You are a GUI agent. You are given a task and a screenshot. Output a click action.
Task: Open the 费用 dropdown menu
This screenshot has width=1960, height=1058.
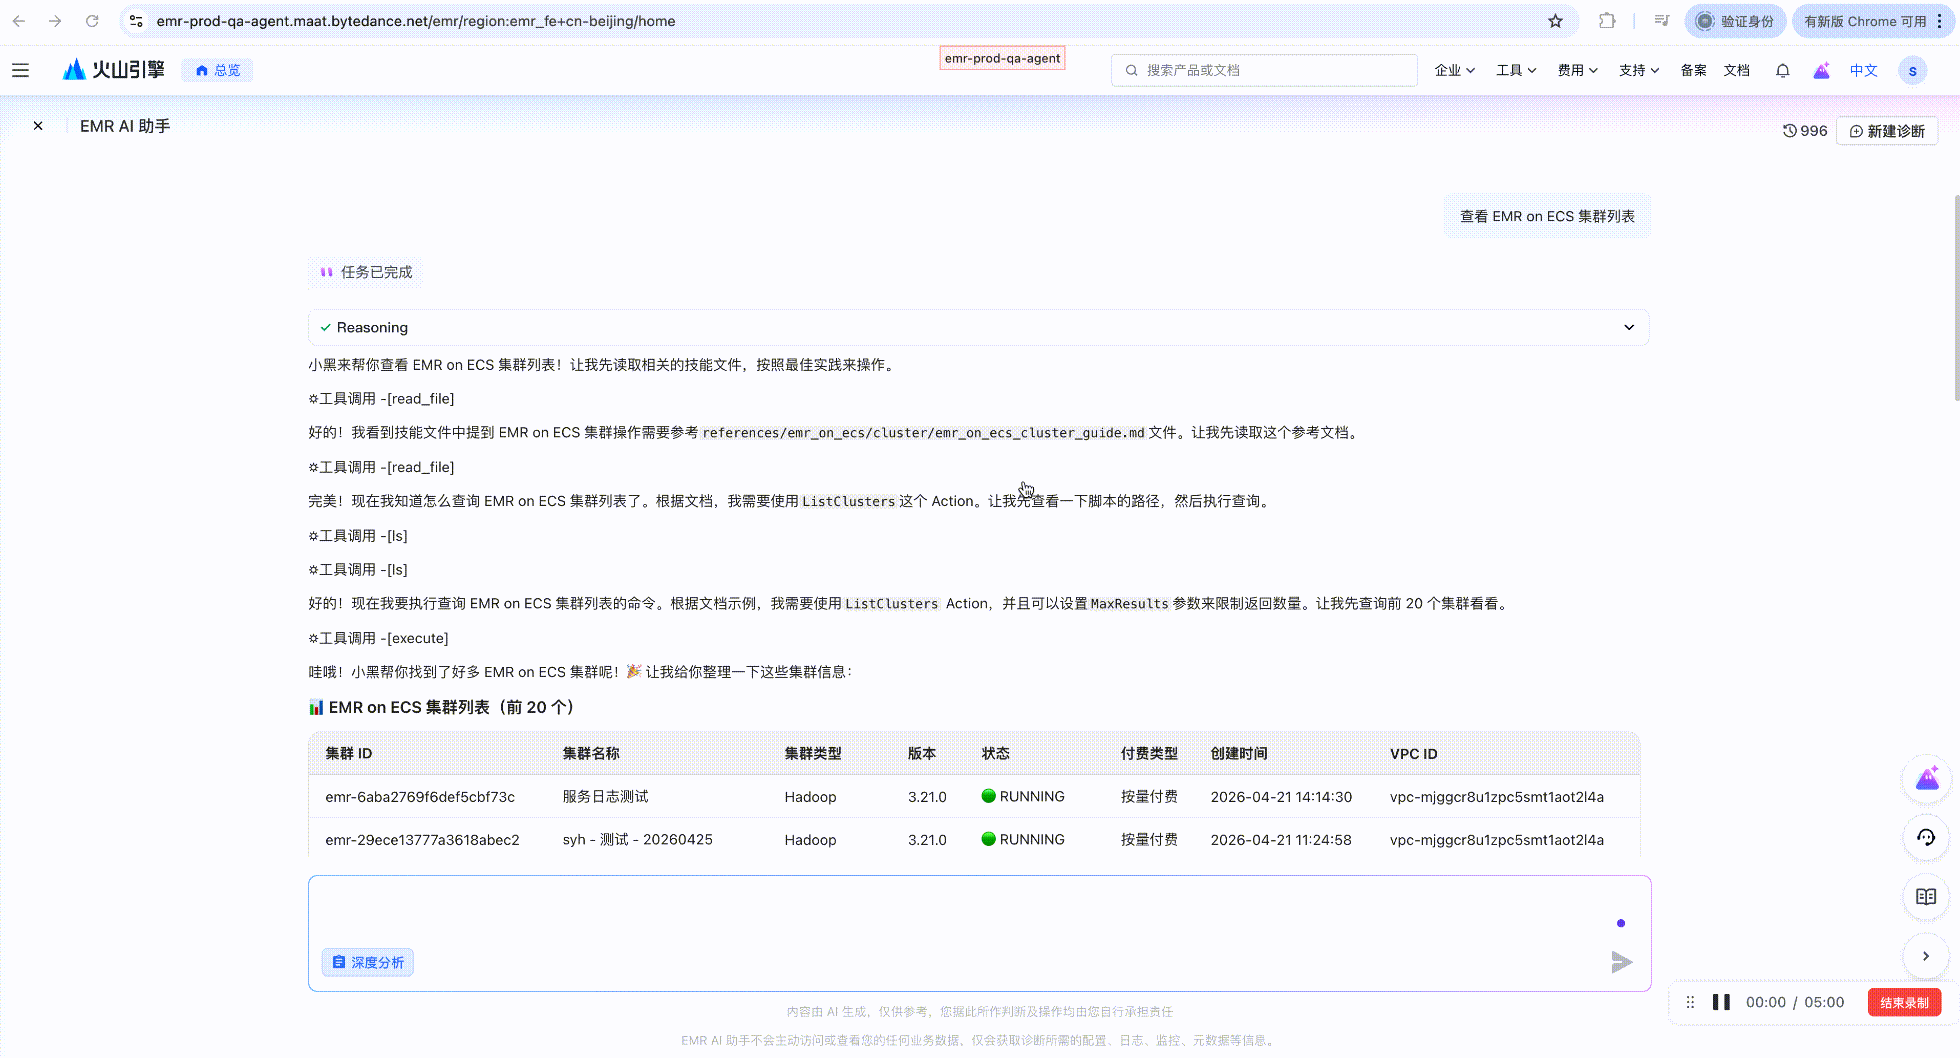tap(1577, 70)
